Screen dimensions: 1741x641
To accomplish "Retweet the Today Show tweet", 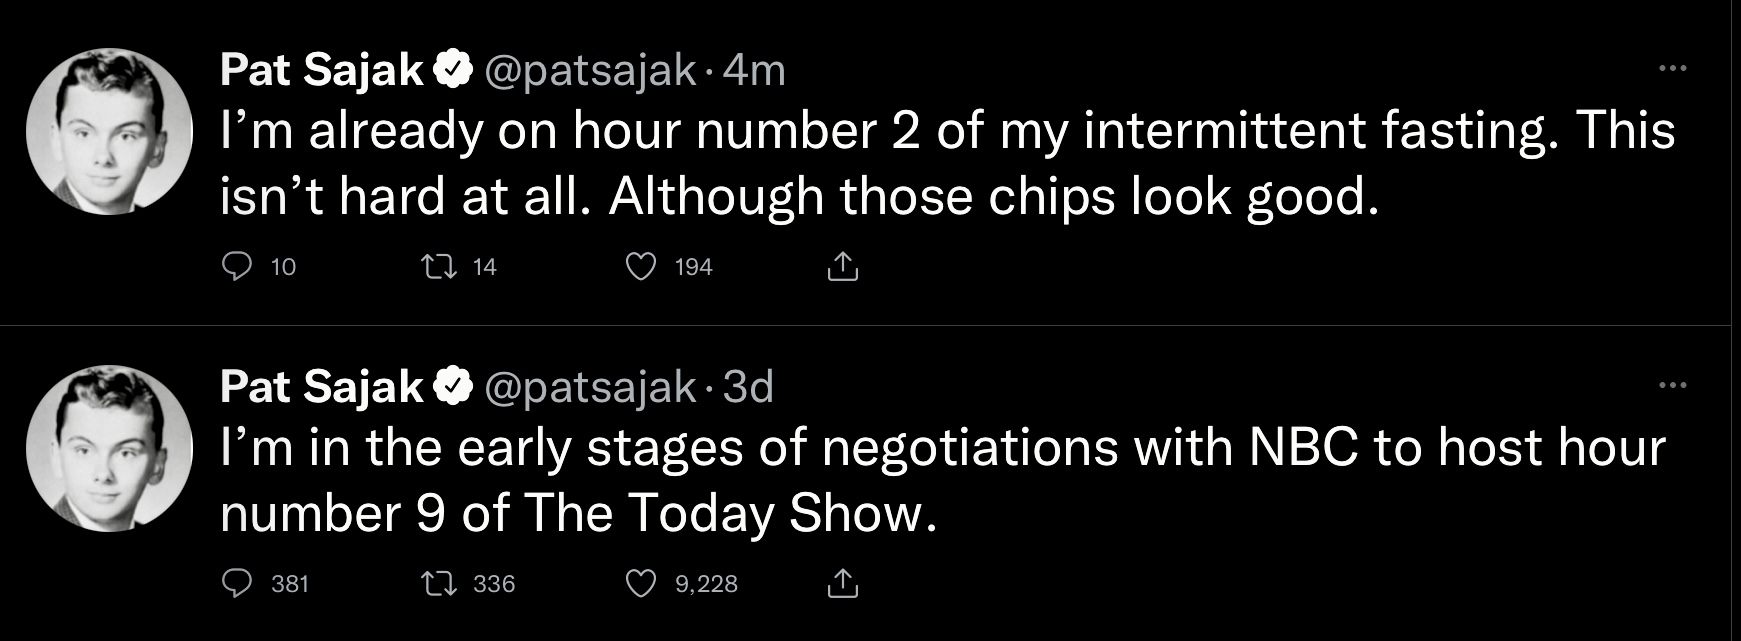I will [437, 583].
